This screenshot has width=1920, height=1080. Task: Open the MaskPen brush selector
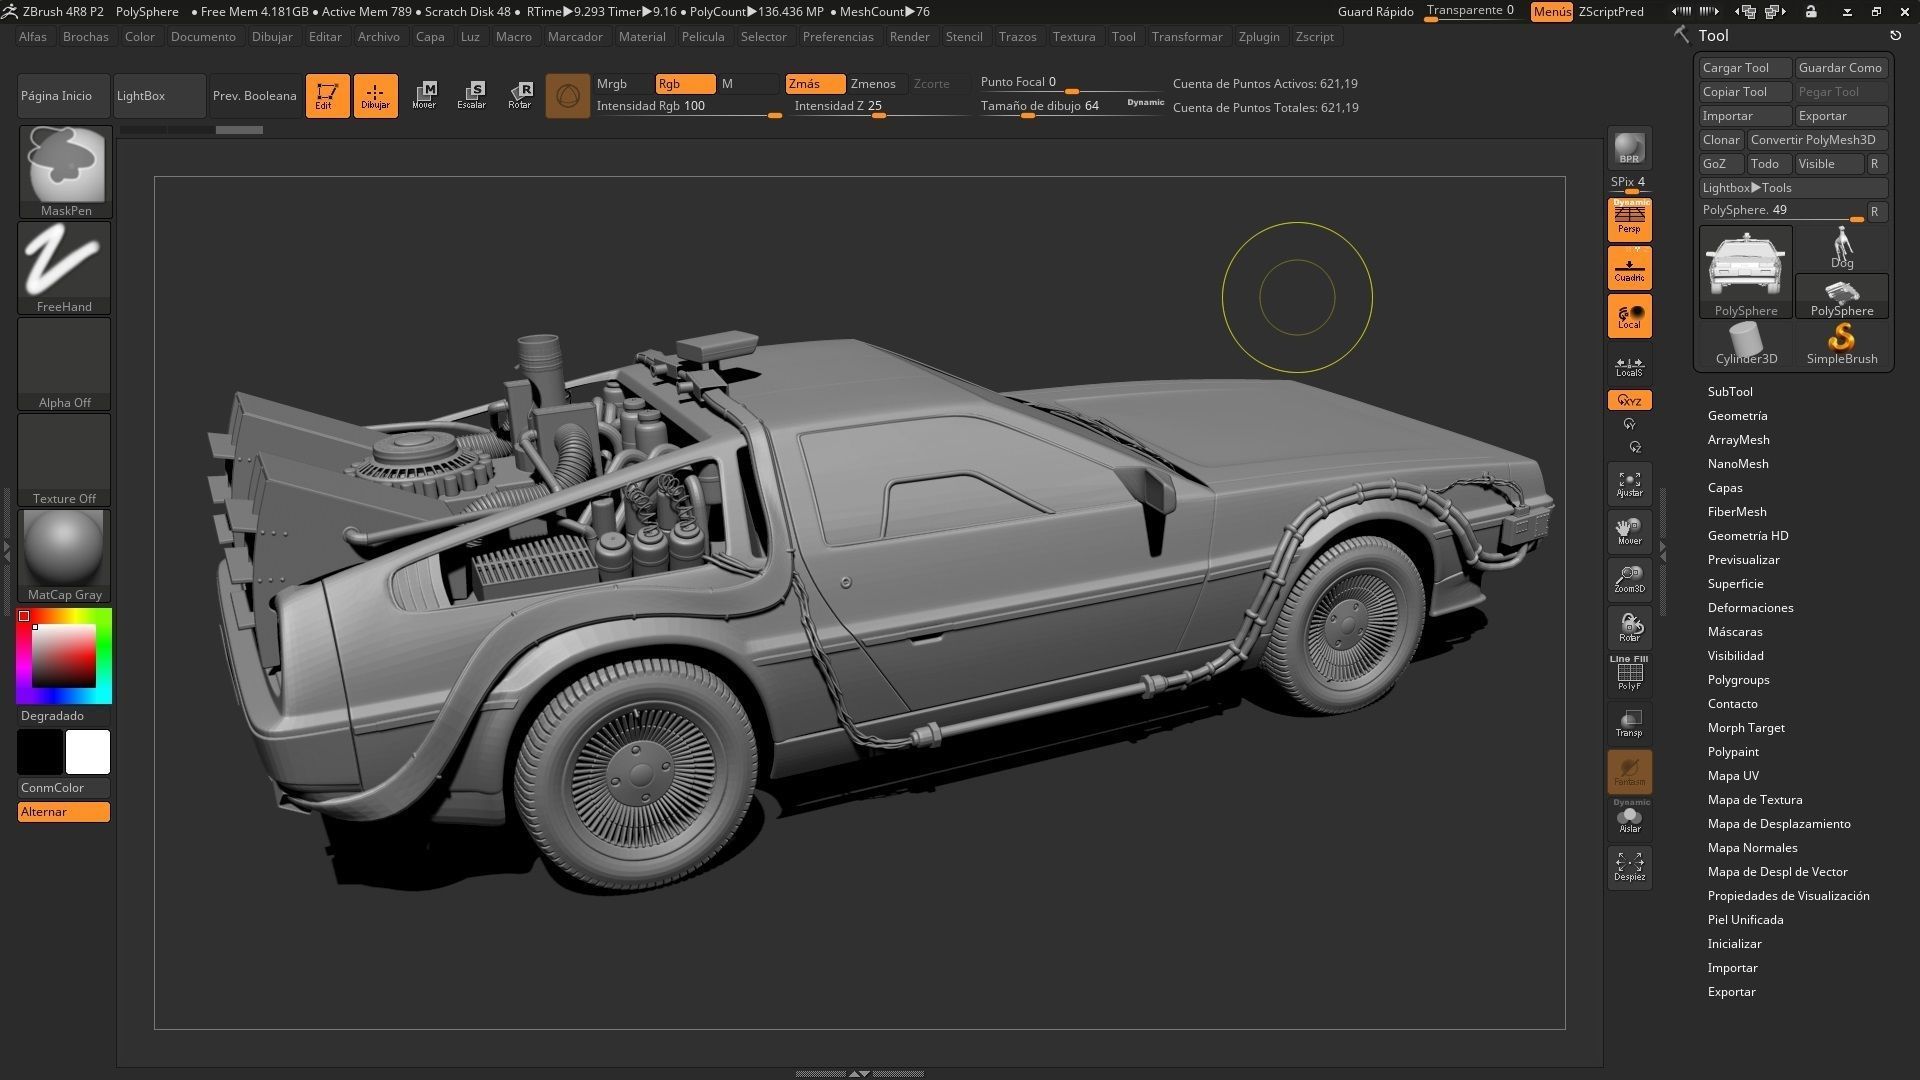point(65,171)
